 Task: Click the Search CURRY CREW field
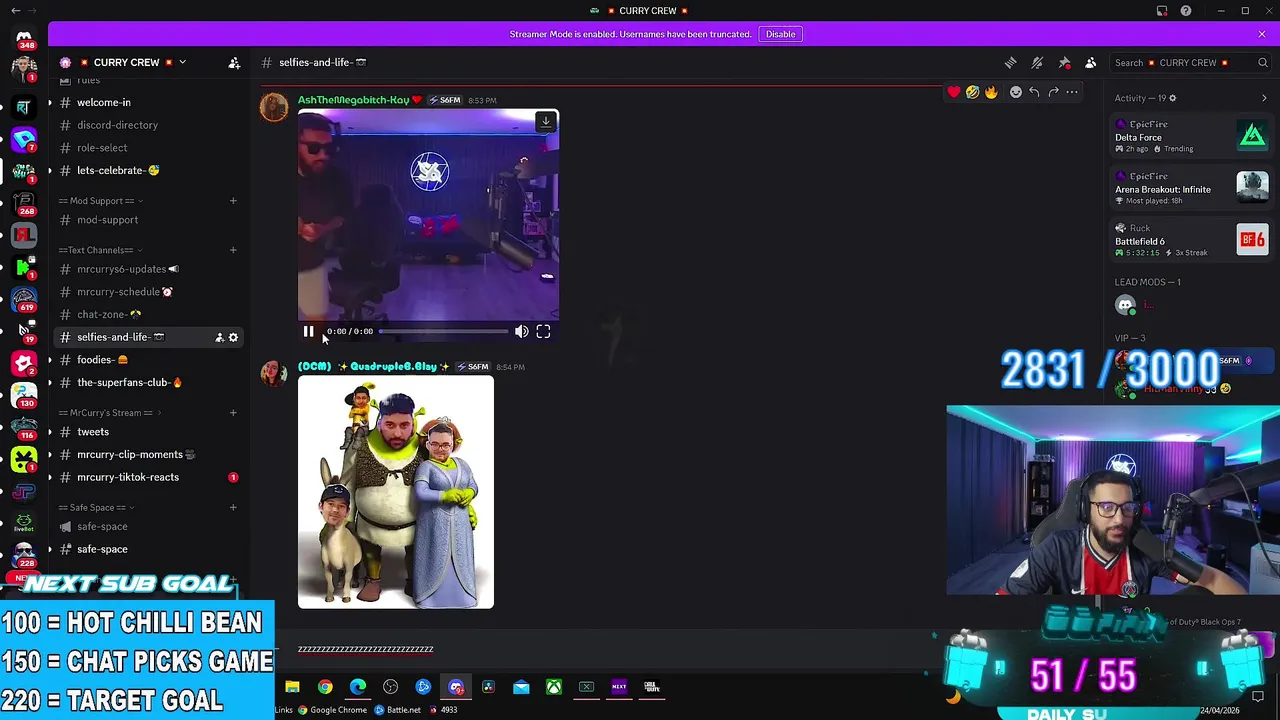point(1191,62)
